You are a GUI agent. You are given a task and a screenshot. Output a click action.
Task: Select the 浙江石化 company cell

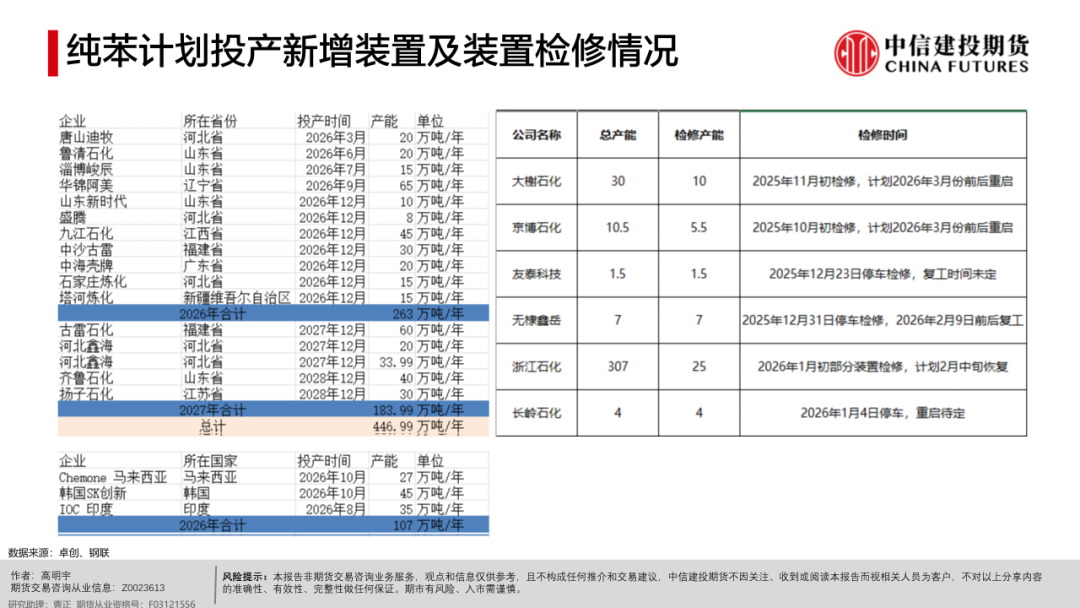(x=537, y=367)
